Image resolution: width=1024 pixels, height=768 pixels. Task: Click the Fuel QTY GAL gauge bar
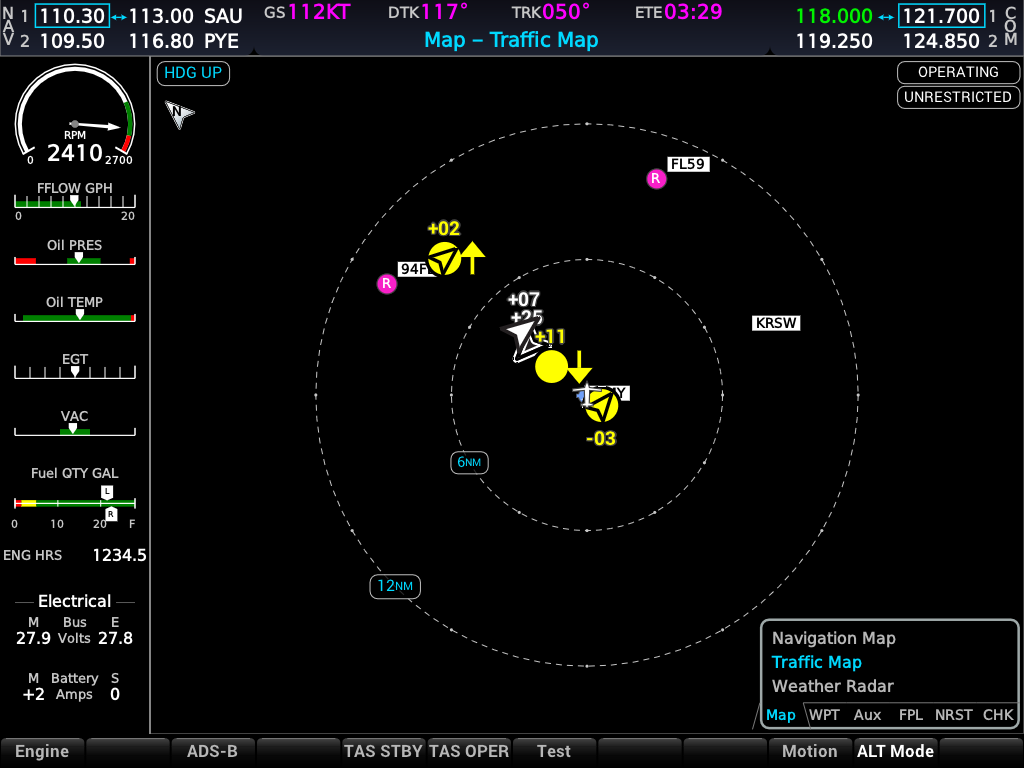click(x=75, y=503)
